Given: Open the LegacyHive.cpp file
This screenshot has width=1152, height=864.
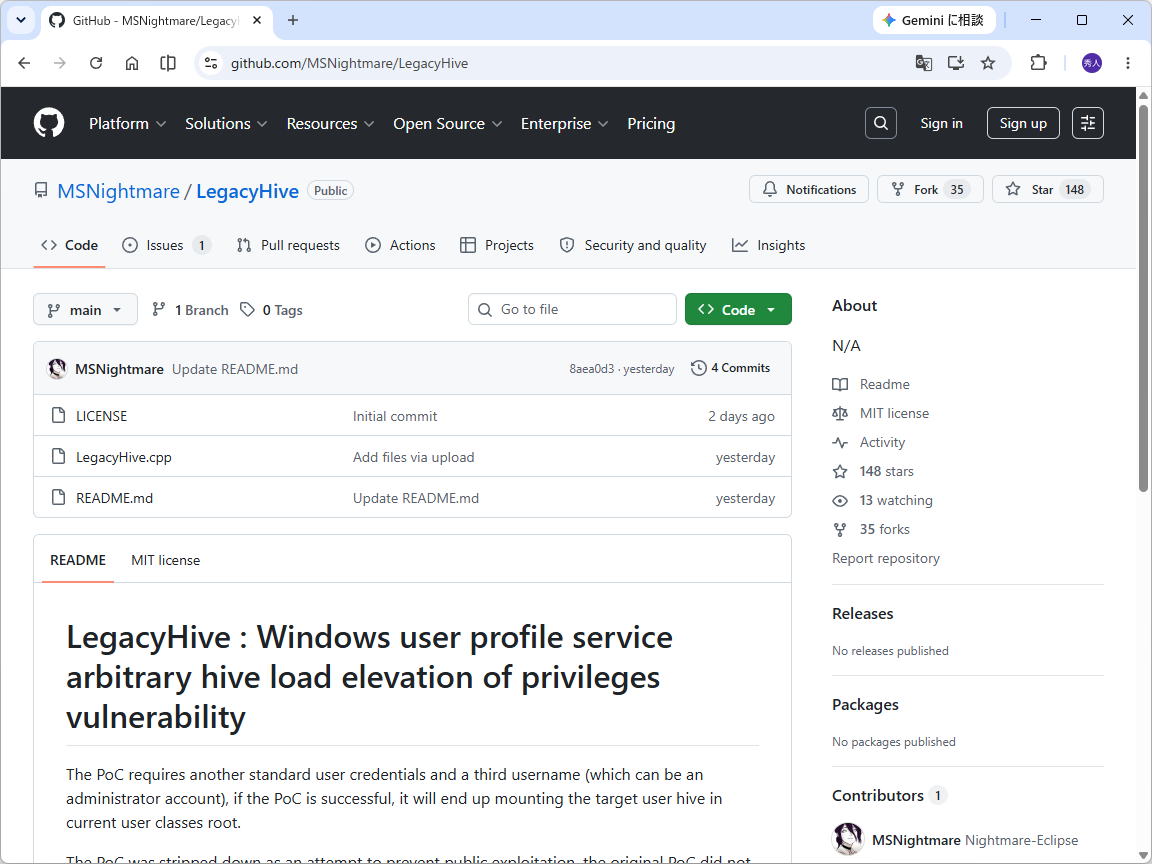Looking at the screenshot, I should pyautogui.click(x=123, y=457).
